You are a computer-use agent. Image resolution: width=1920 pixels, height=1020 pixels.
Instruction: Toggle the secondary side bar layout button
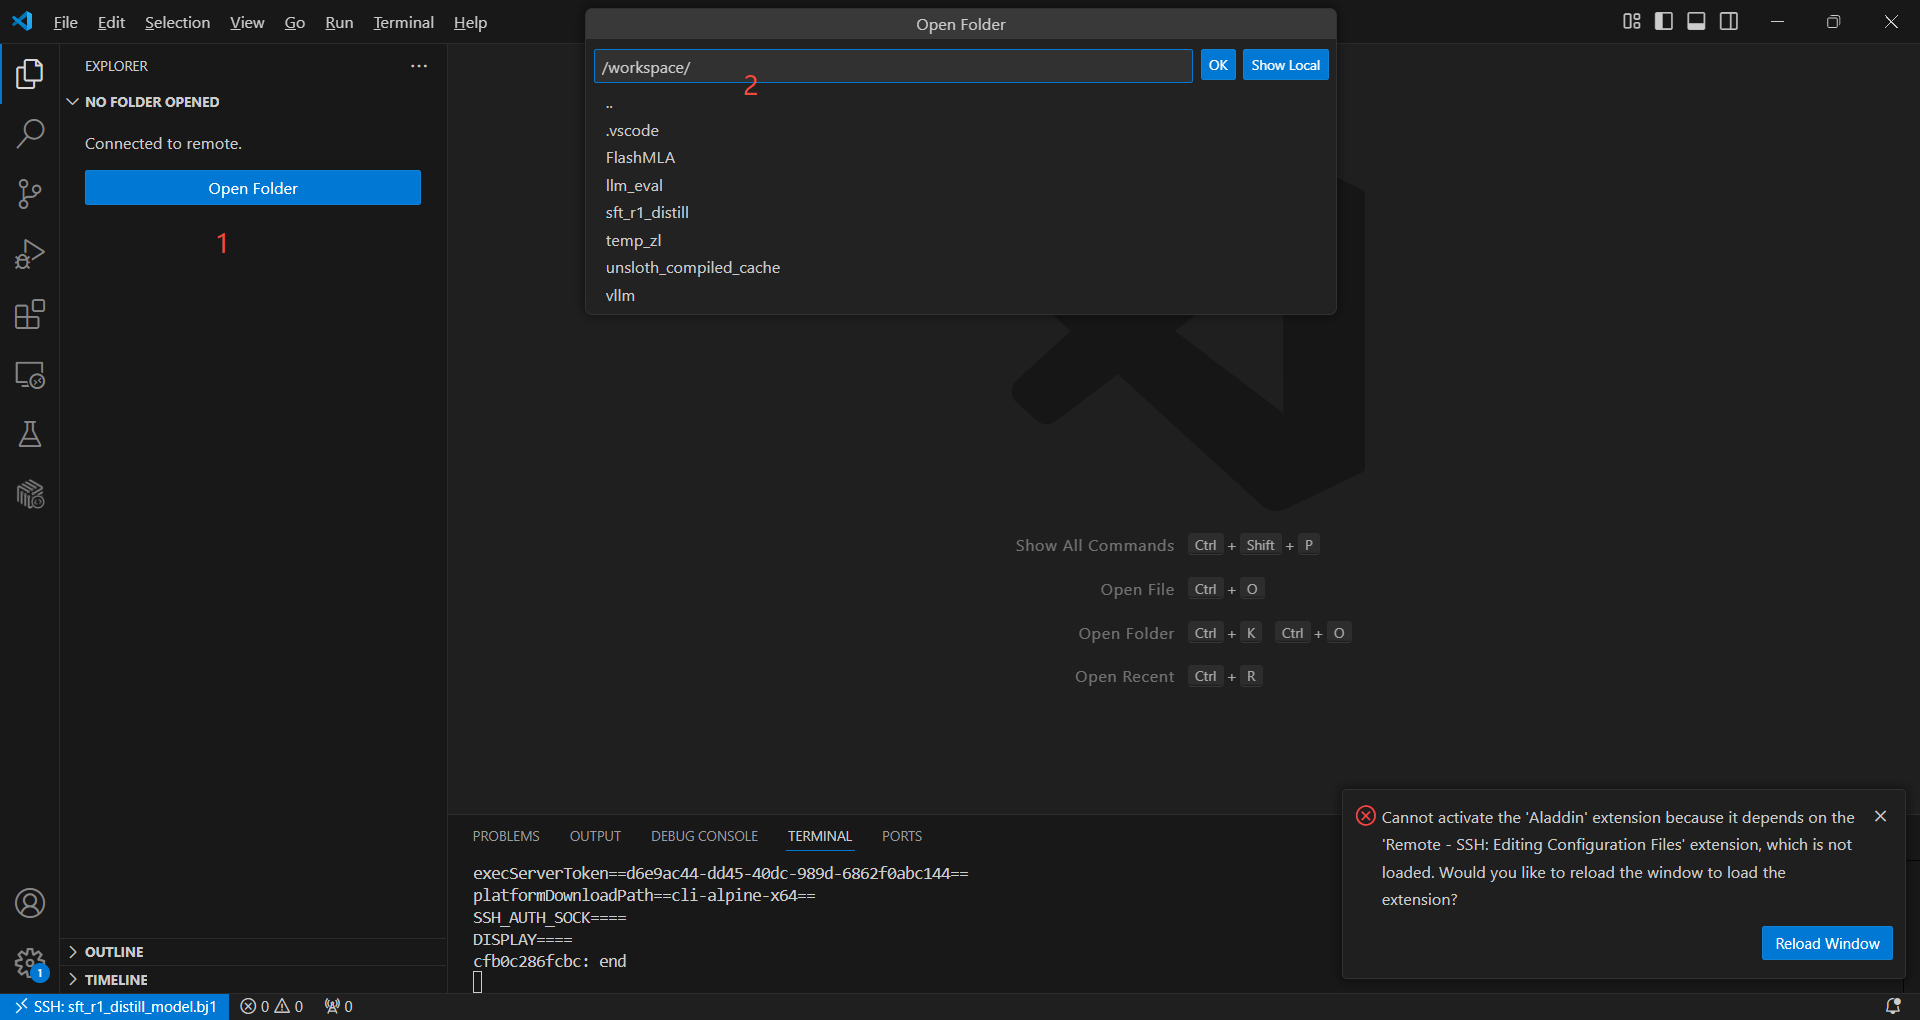(x=1729, y=22)
